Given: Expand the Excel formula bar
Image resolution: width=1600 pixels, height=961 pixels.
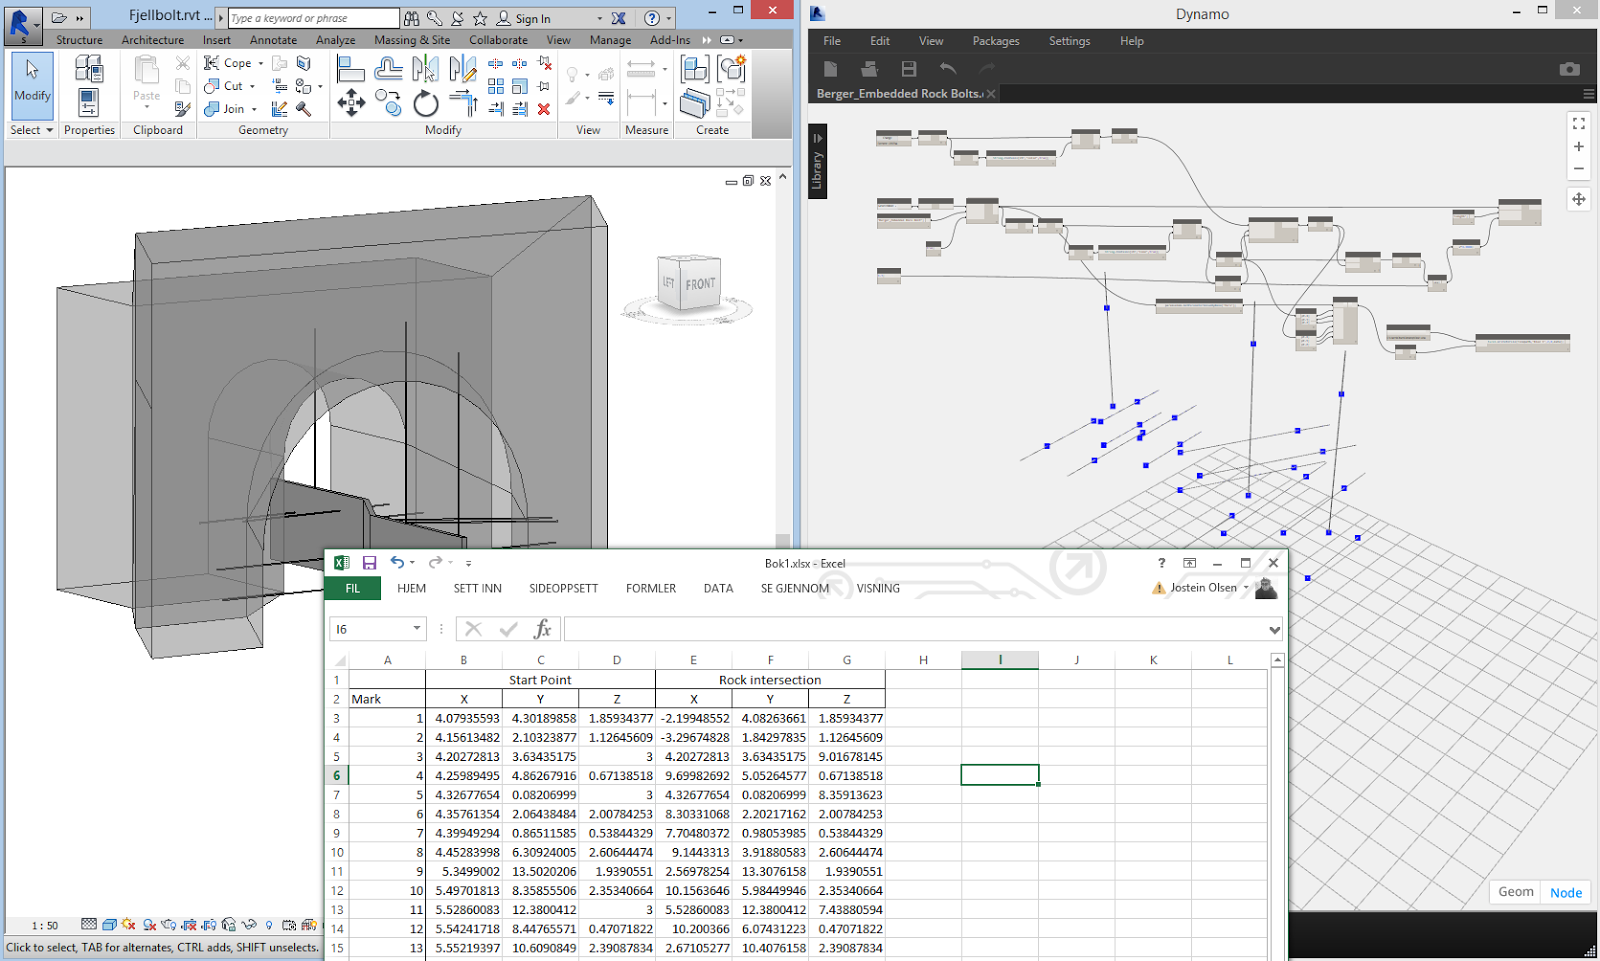Looking at the screenshot, I should tap(1274, 630).
